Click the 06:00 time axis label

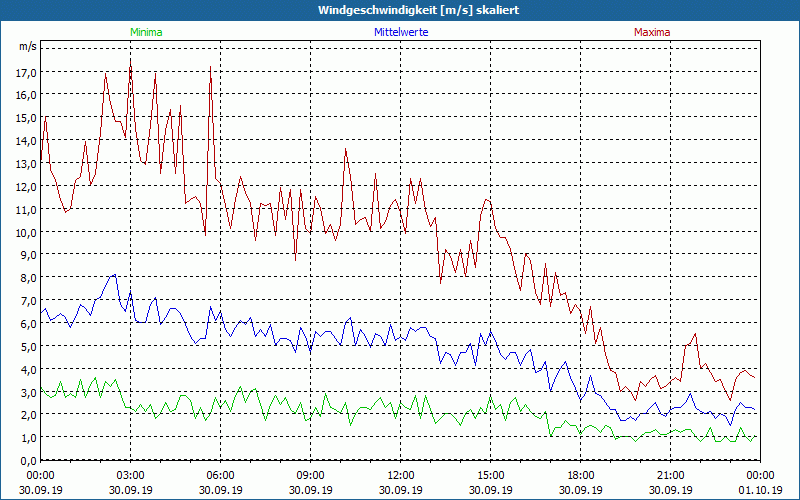(x=220, y=476)
